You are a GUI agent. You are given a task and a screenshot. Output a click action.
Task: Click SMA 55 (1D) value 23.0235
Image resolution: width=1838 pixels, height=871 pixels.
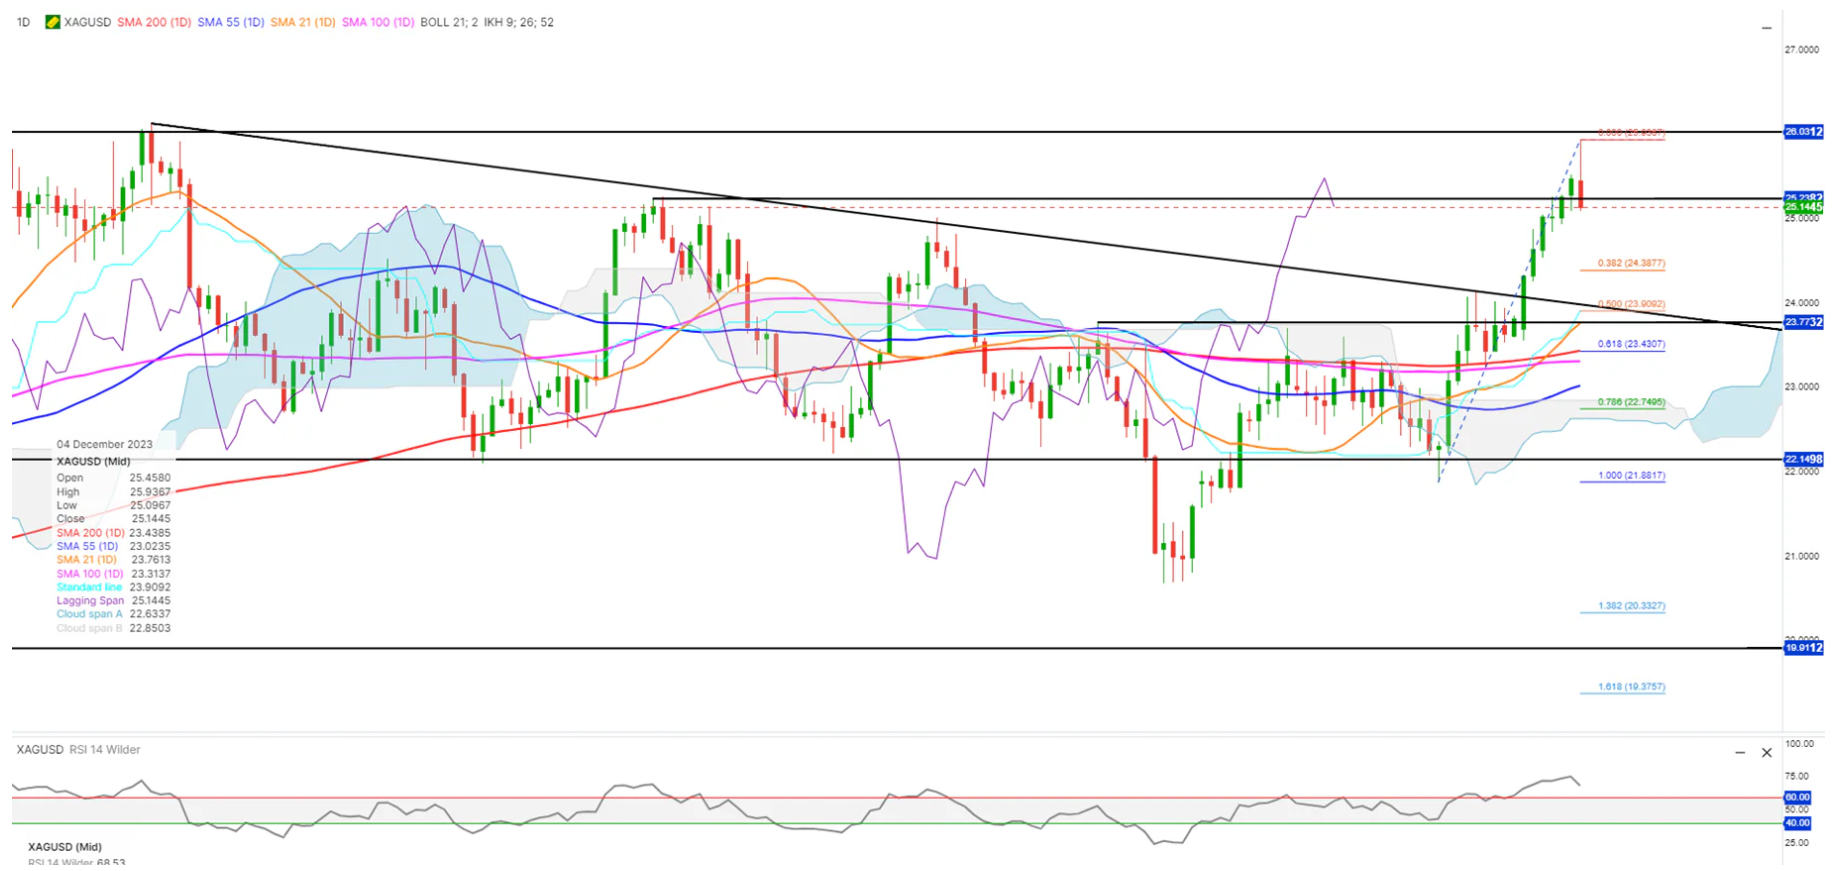(150, 546)
